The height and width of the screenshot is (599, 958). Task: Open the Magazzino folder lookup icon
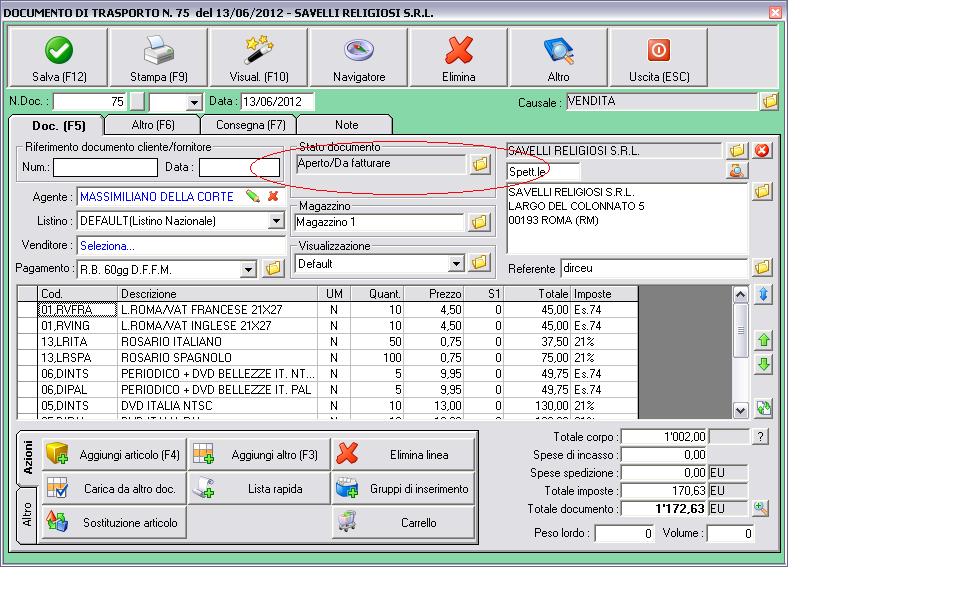[479, 222]
